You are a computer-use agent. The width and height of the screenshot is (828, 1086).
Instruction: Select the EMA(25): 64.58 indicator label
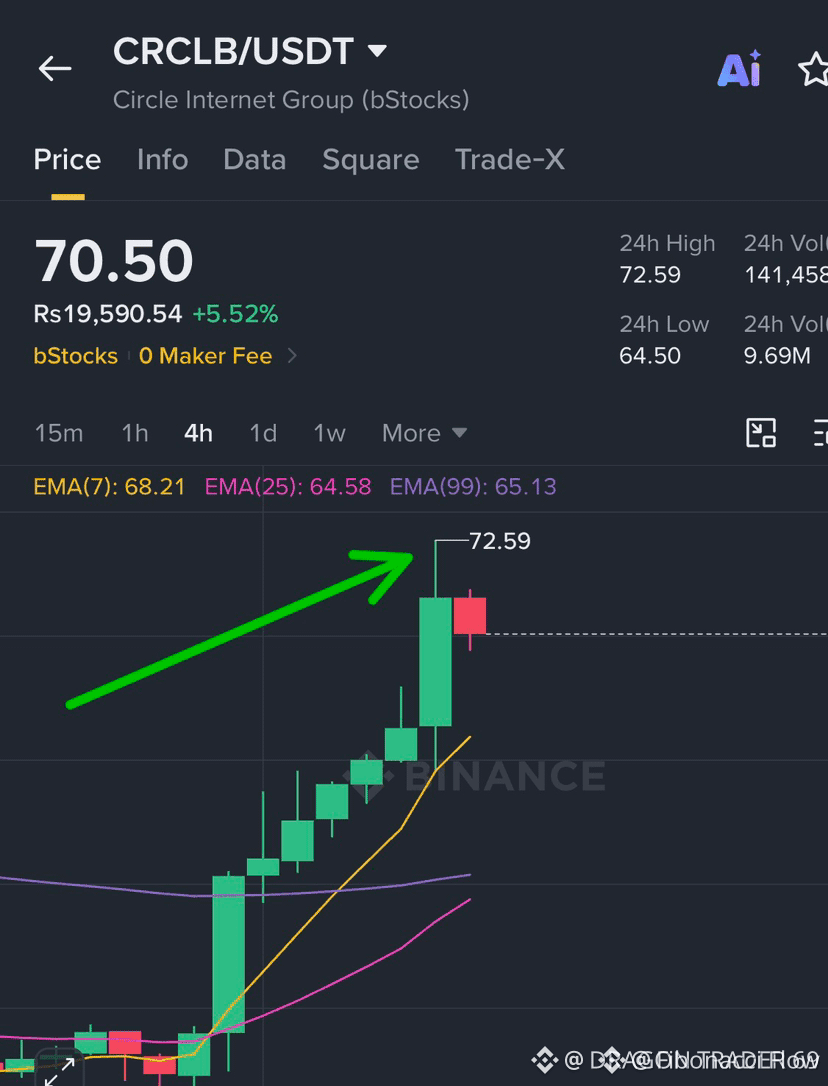click(x=288, y=487)
